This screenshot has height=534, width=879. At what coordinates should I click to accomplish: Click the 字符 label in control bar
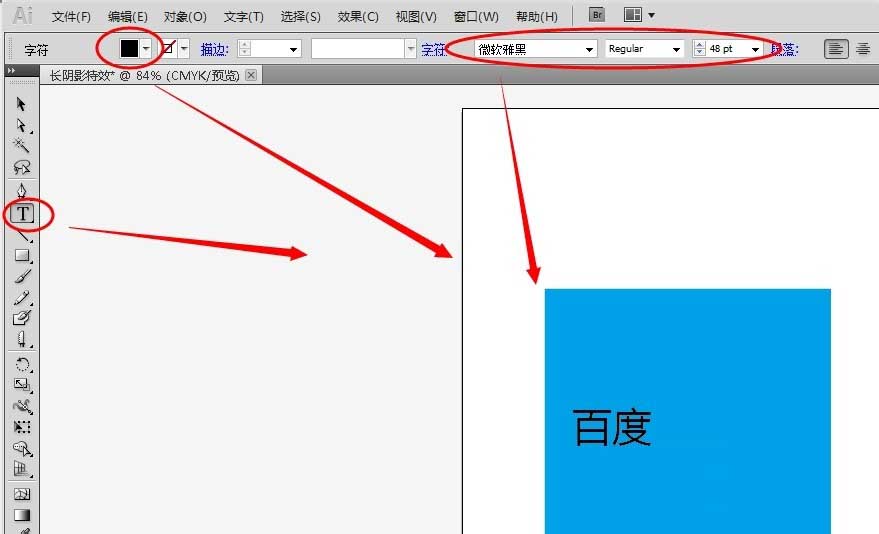pyautogui.click(x=36, y=50)
